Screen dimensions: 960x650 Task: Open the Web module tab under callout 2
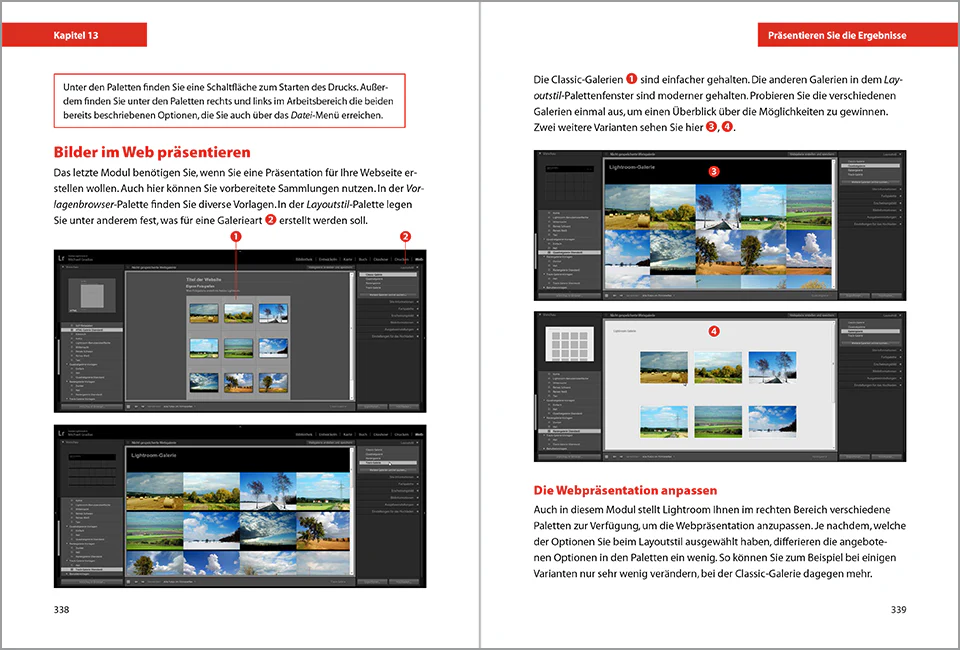[x=419, y=260]
